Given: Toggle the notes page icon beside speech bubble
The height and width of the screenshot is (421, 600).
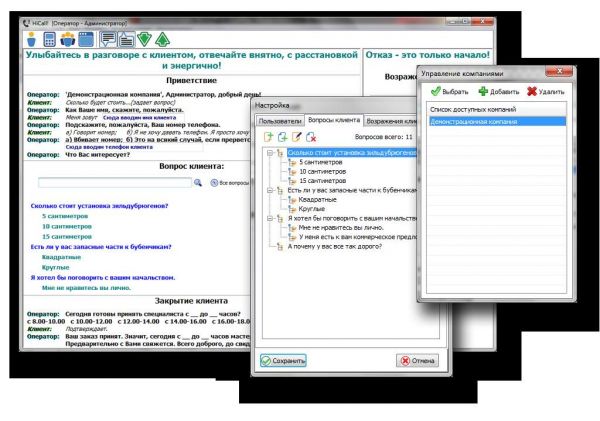Looking at the screenshot, I should click(x=126, y=39).
